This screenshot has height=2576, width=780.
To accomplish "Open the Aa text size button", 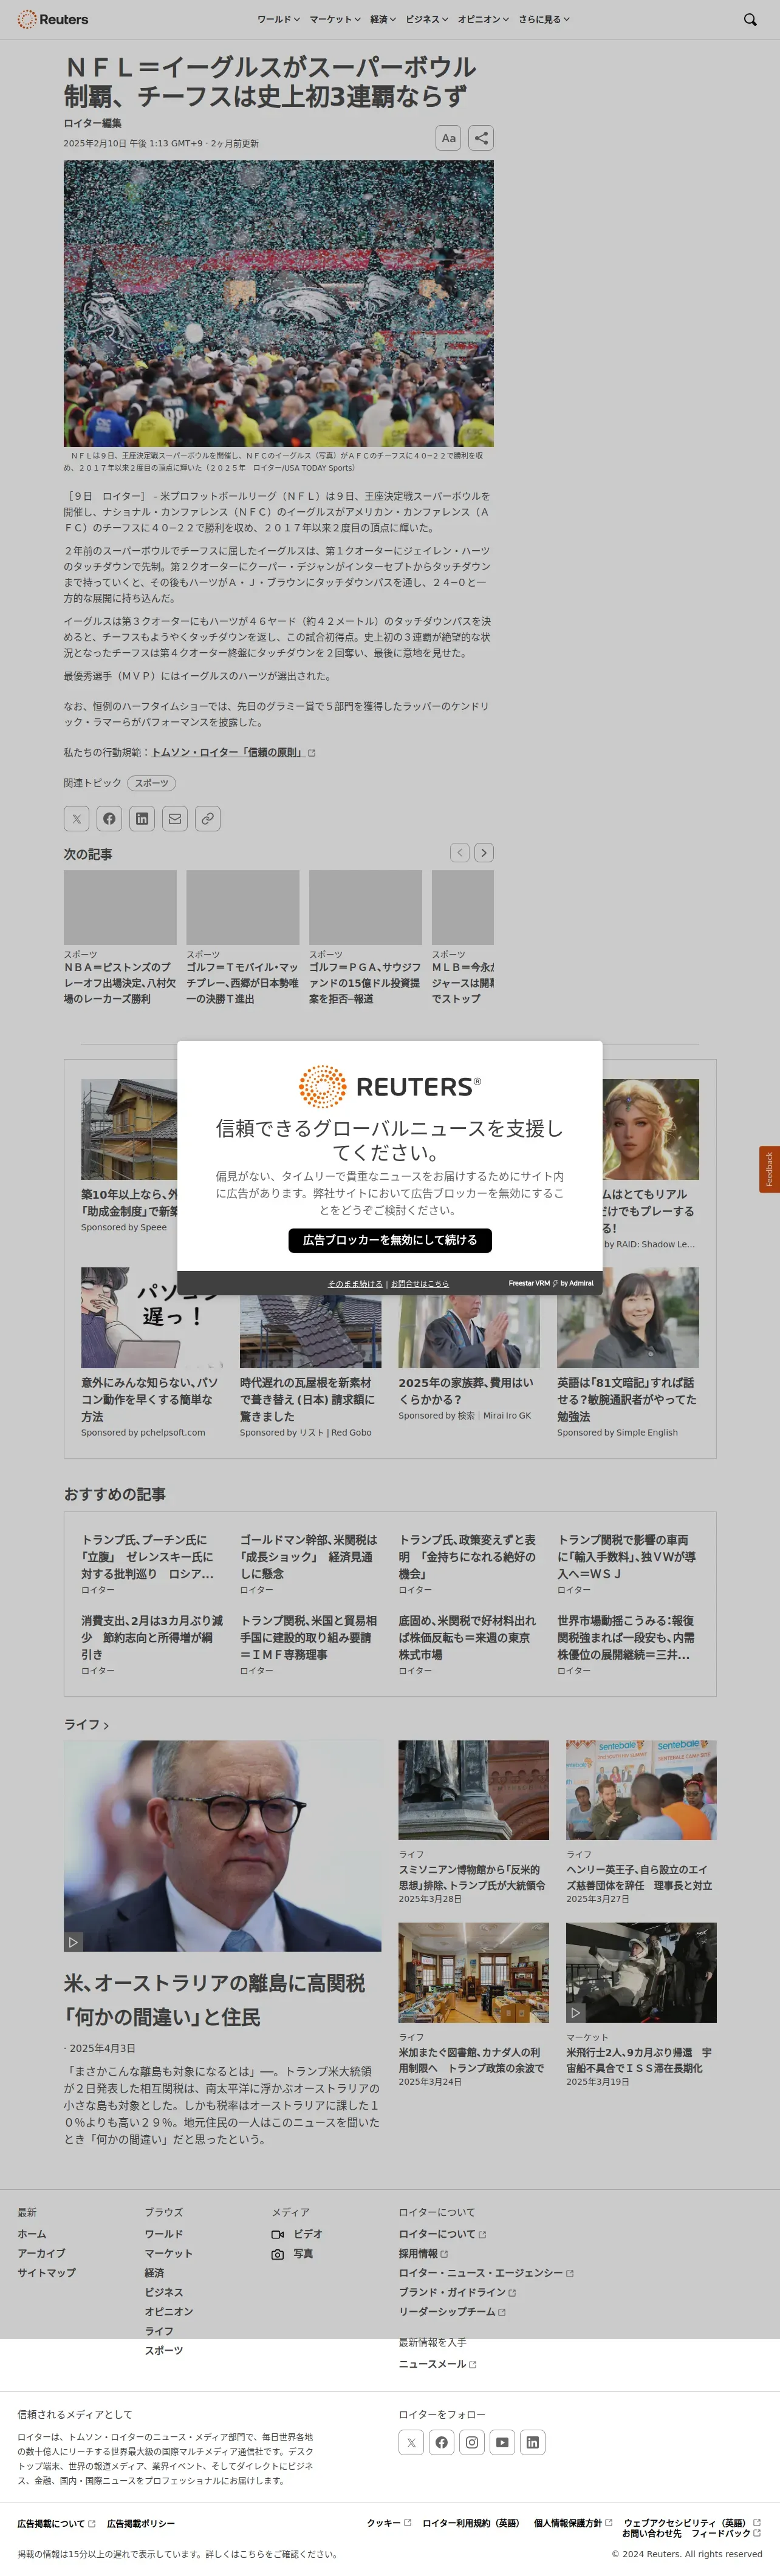I will click(448, 138).
